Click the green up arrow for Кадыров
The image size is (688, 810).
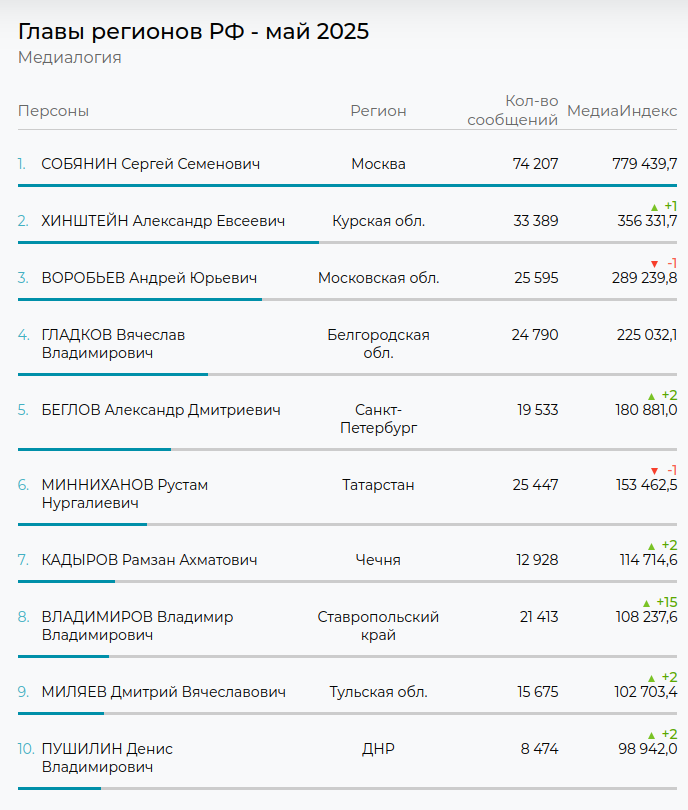(652, 546)
